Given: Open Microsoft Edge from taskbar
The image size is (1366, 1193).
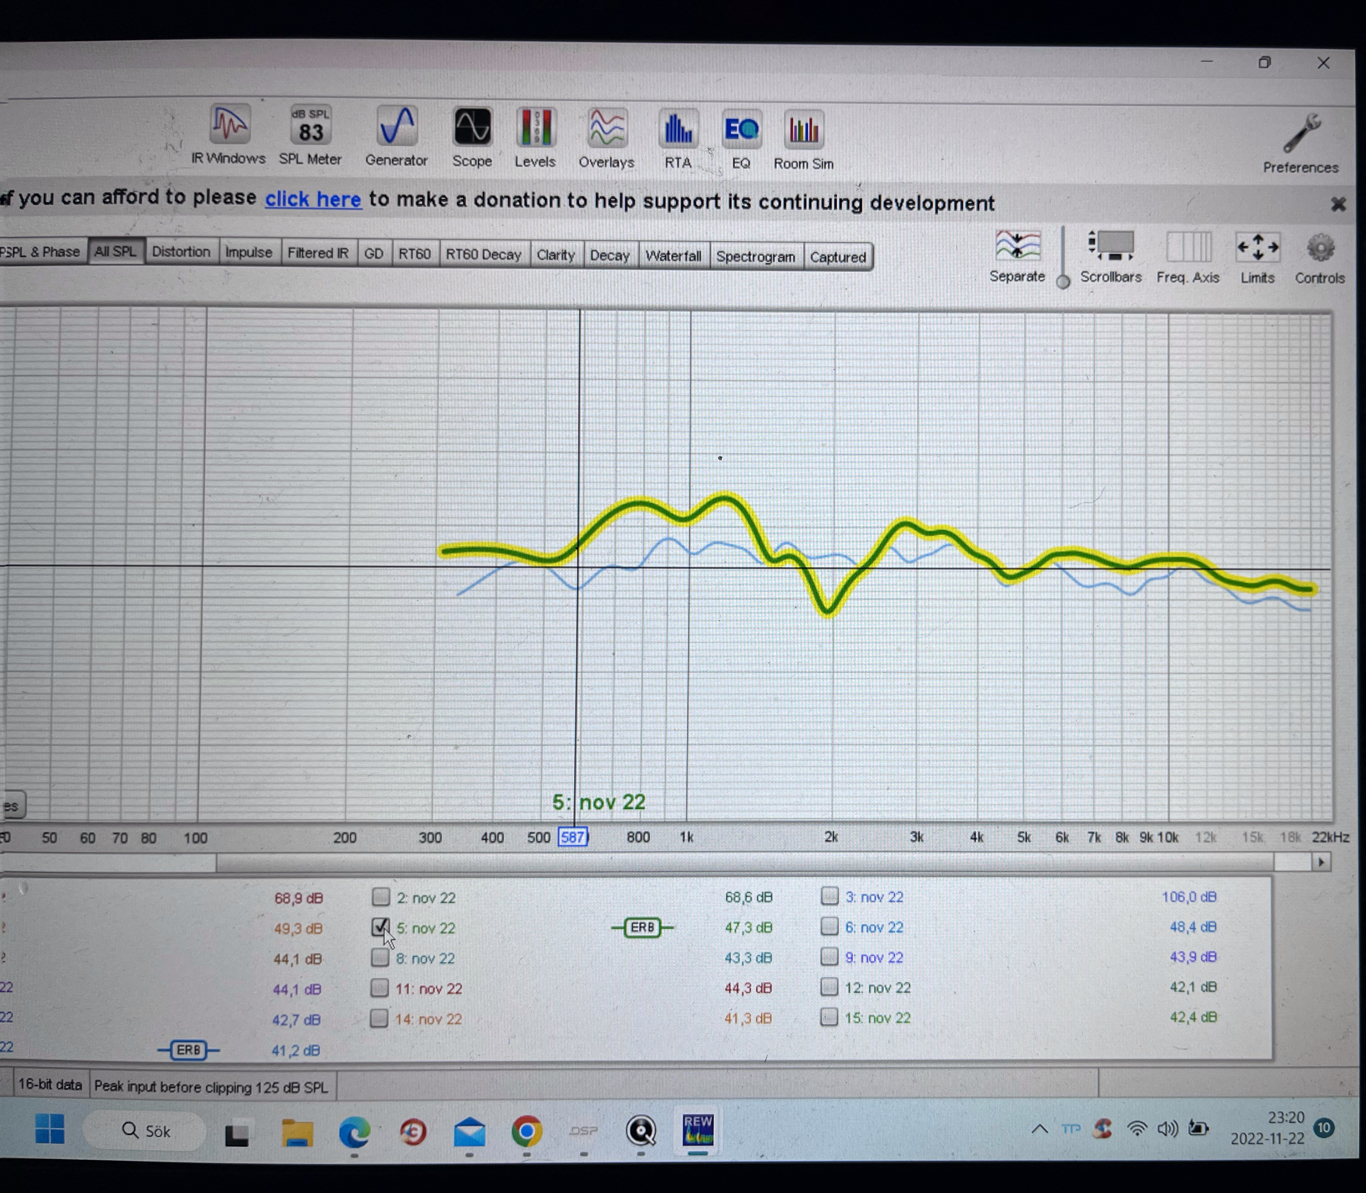Looking at the screenshot, I should [x=354, y=1132].
